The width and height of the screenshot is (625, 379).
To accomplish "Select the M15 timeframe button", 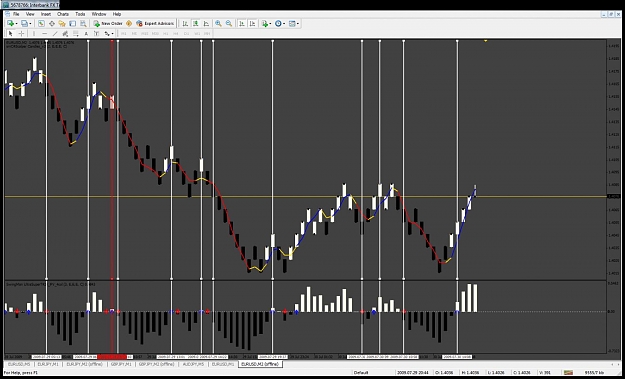I will click(x=145, y=33).
